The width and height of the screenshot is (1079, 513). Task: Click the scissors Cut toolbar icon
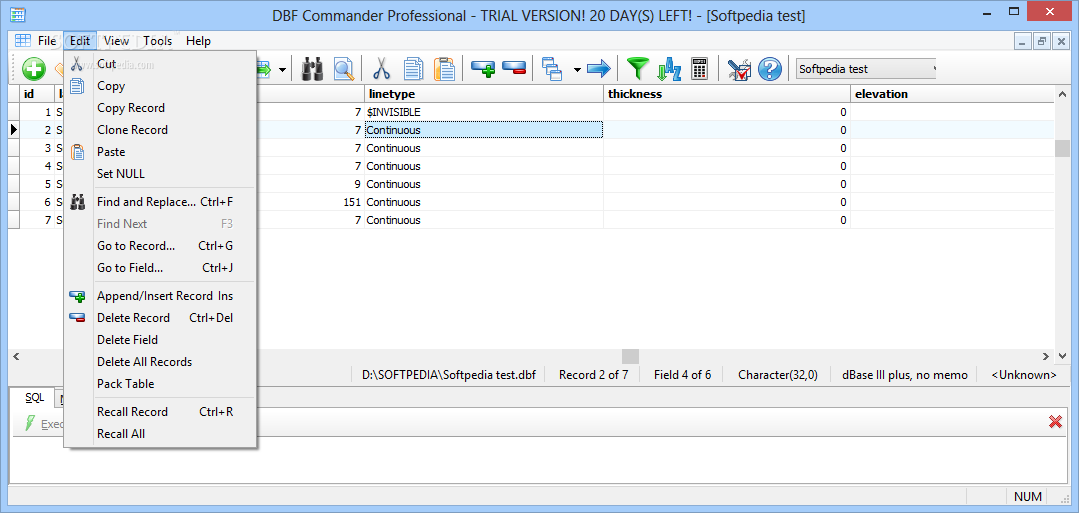point(381,69)
